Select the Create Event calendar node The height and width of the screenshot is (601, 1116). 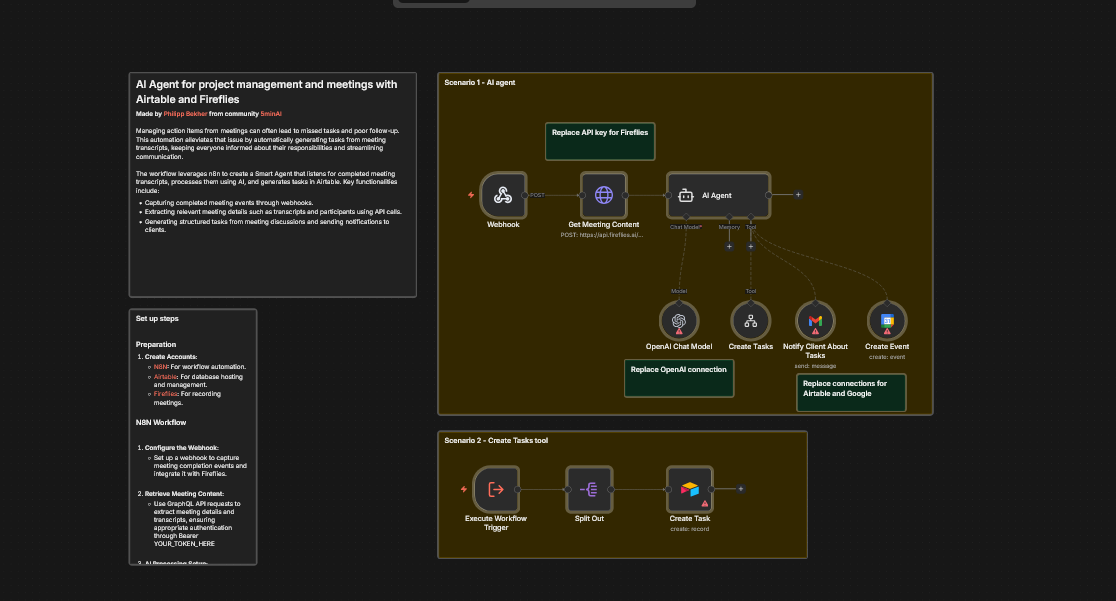(887, 321)
